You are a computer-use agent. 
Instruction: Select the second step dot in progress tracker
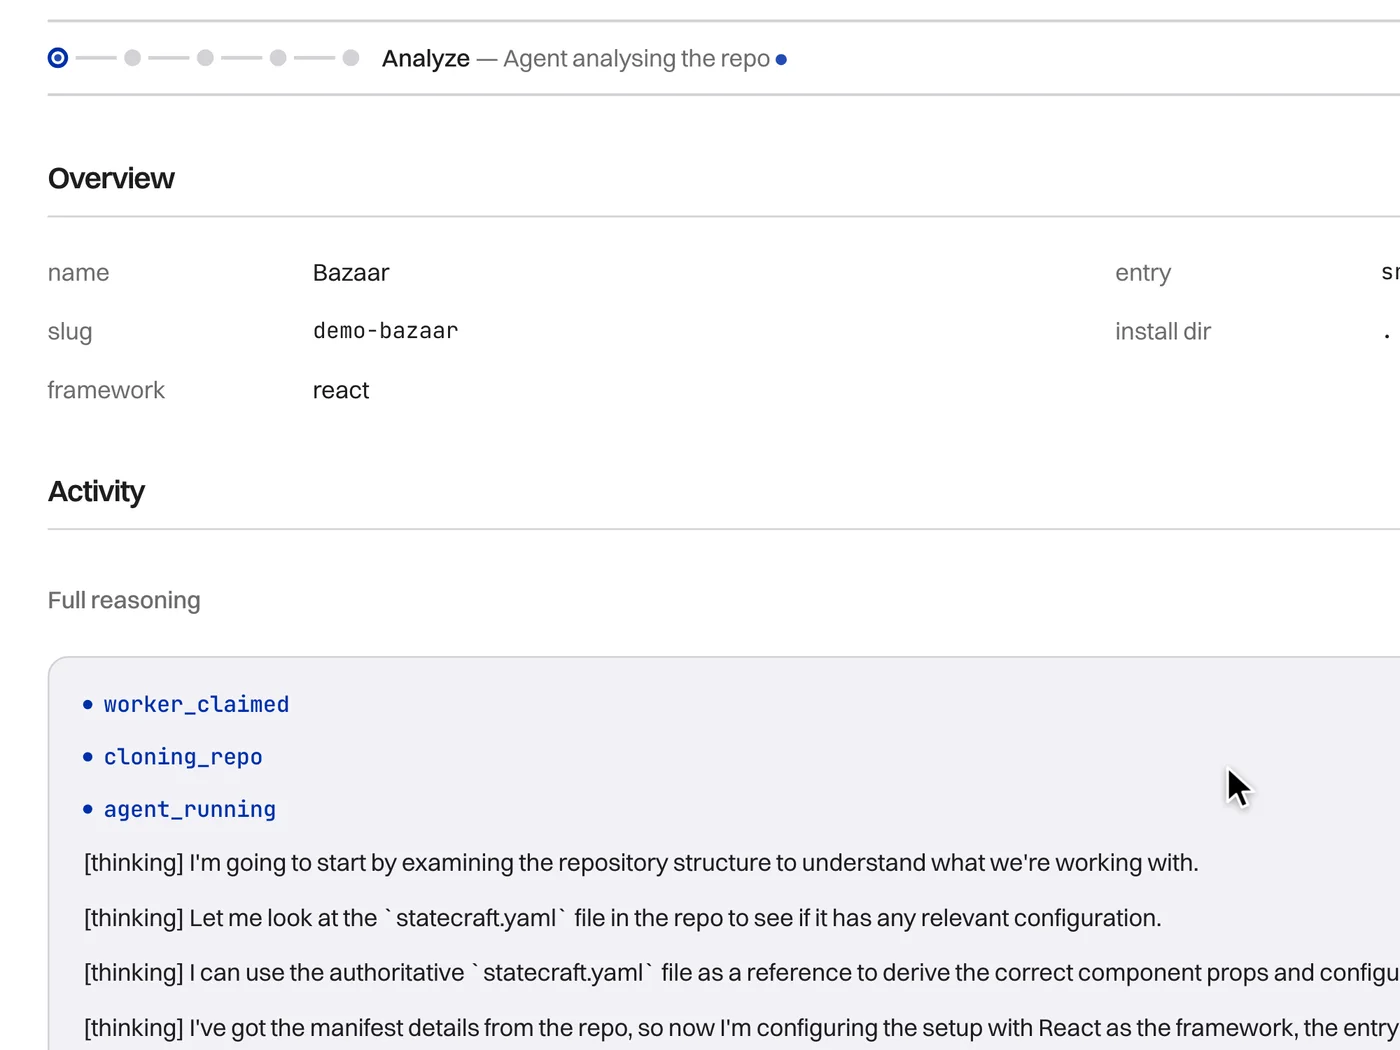132,58
